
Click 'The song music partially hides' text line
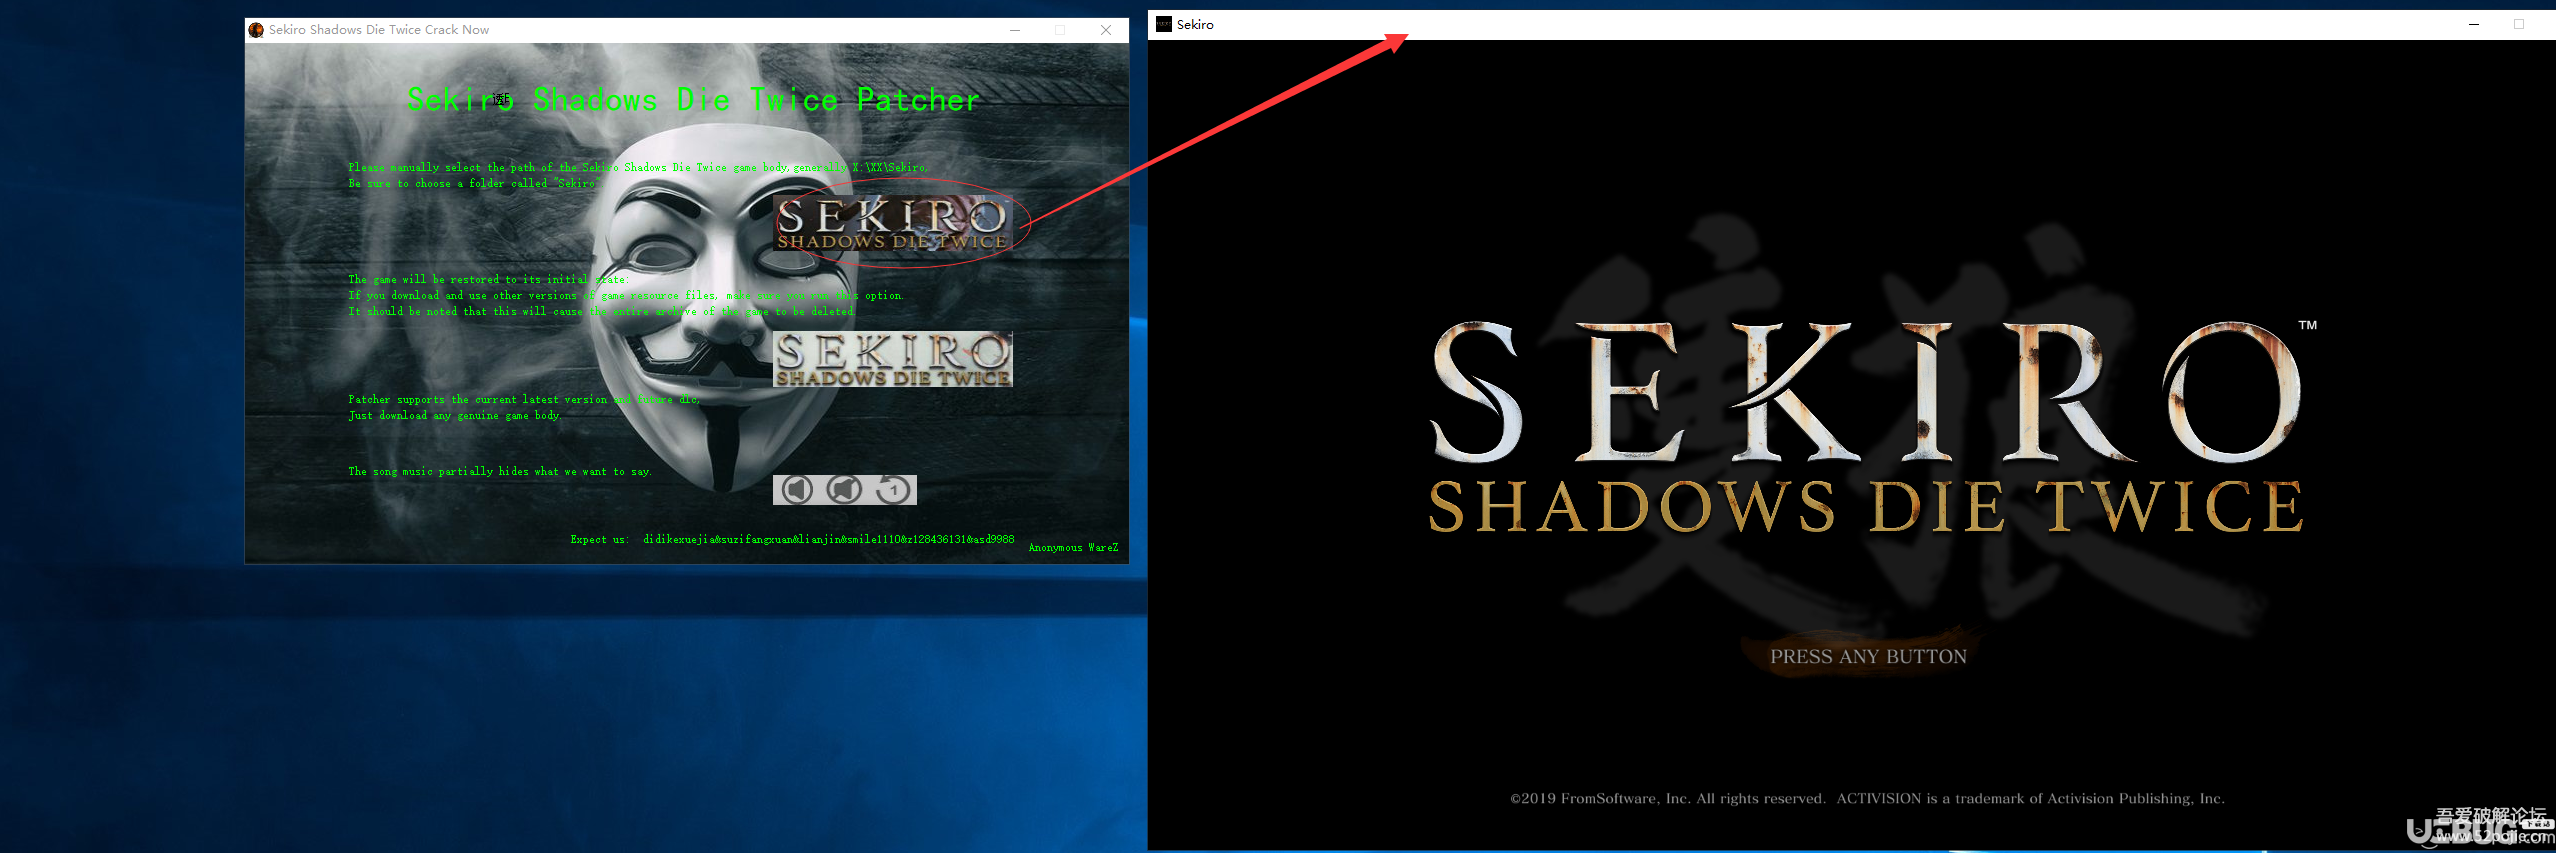coord(500,472)
